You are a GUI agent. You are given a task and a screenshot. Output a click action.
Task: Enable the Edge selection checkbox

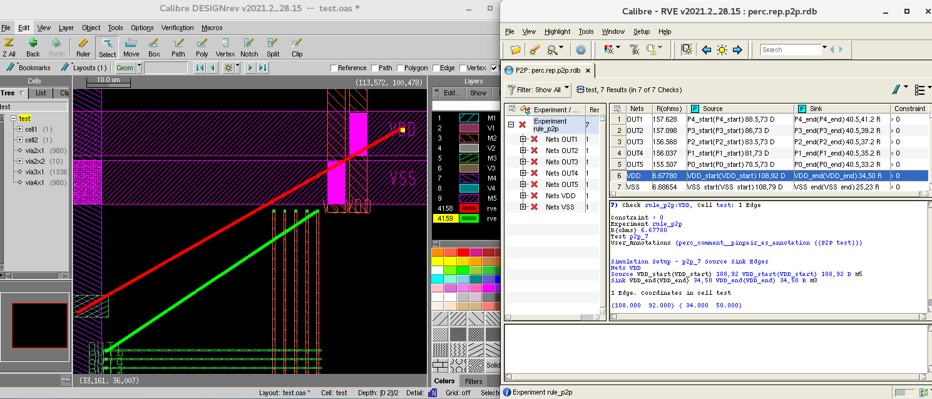coord(436,68)
